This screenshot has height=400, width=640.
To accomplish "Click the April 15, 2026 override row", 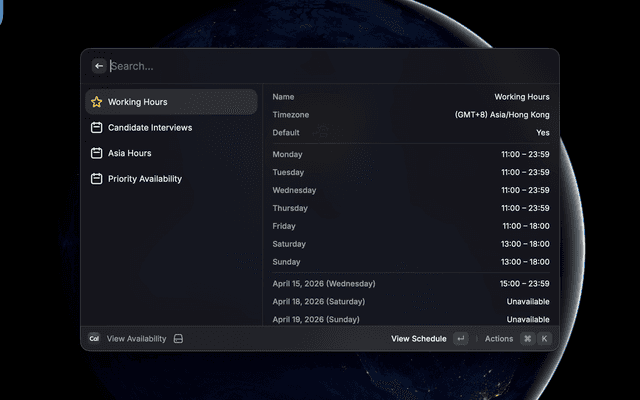I will (410, 283).
